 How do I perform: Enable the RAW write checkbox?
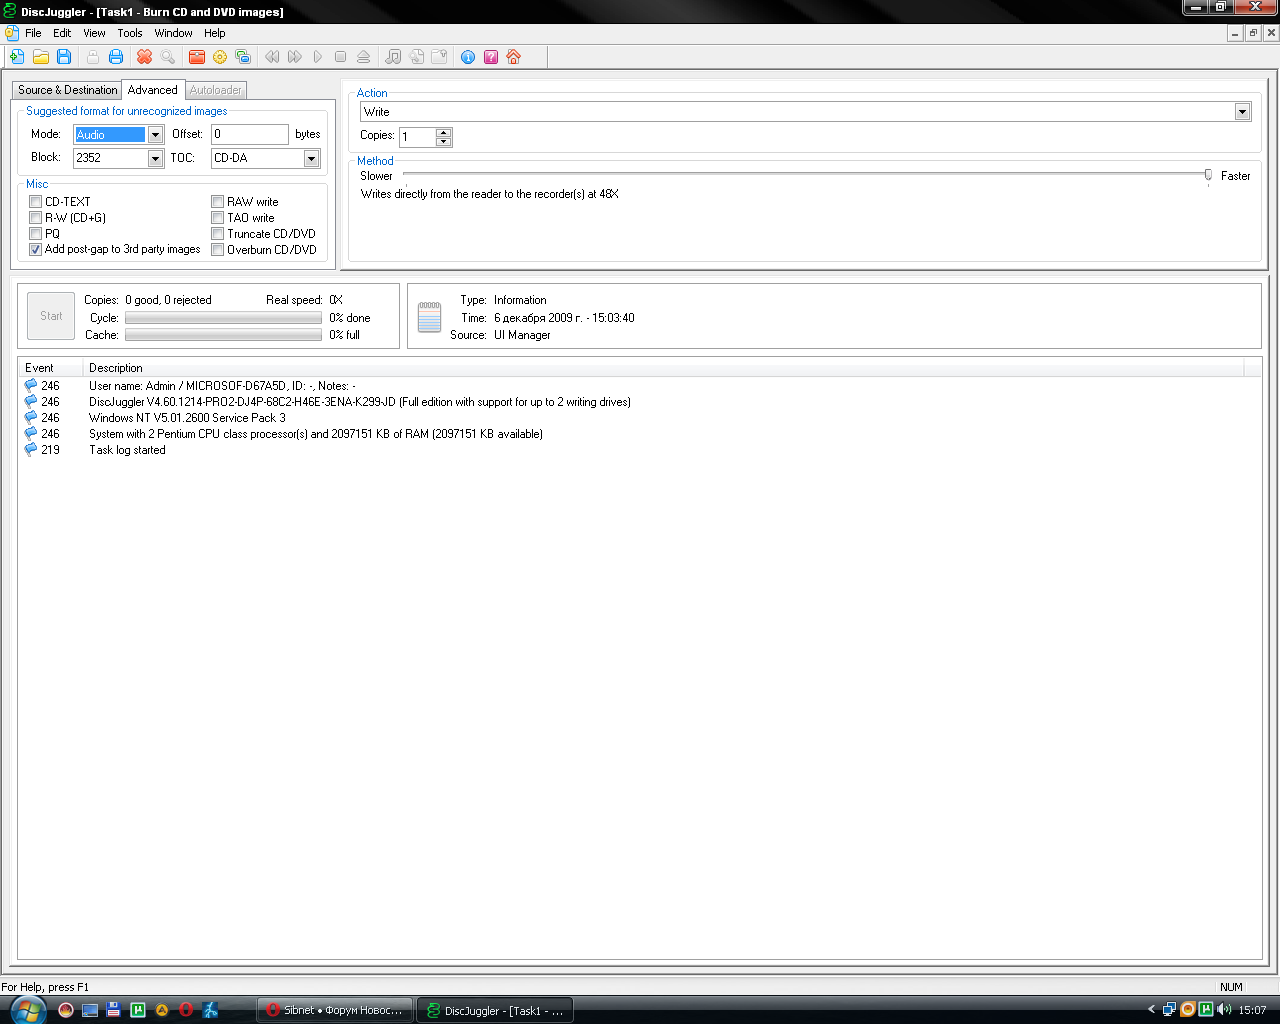[x=218, y=202]
